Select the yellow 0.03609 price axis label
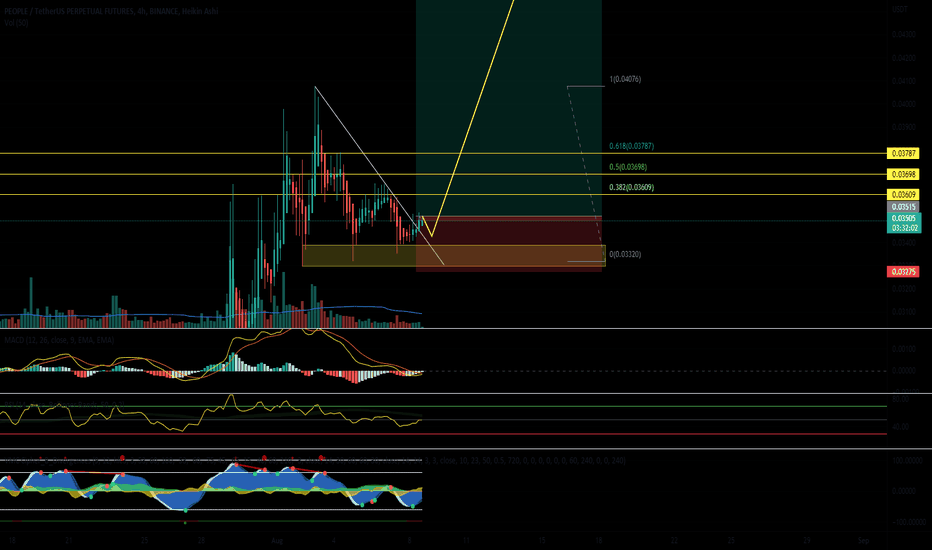This screenshot has height=550, width=932. pyautogui.click(x=903, y=194)
